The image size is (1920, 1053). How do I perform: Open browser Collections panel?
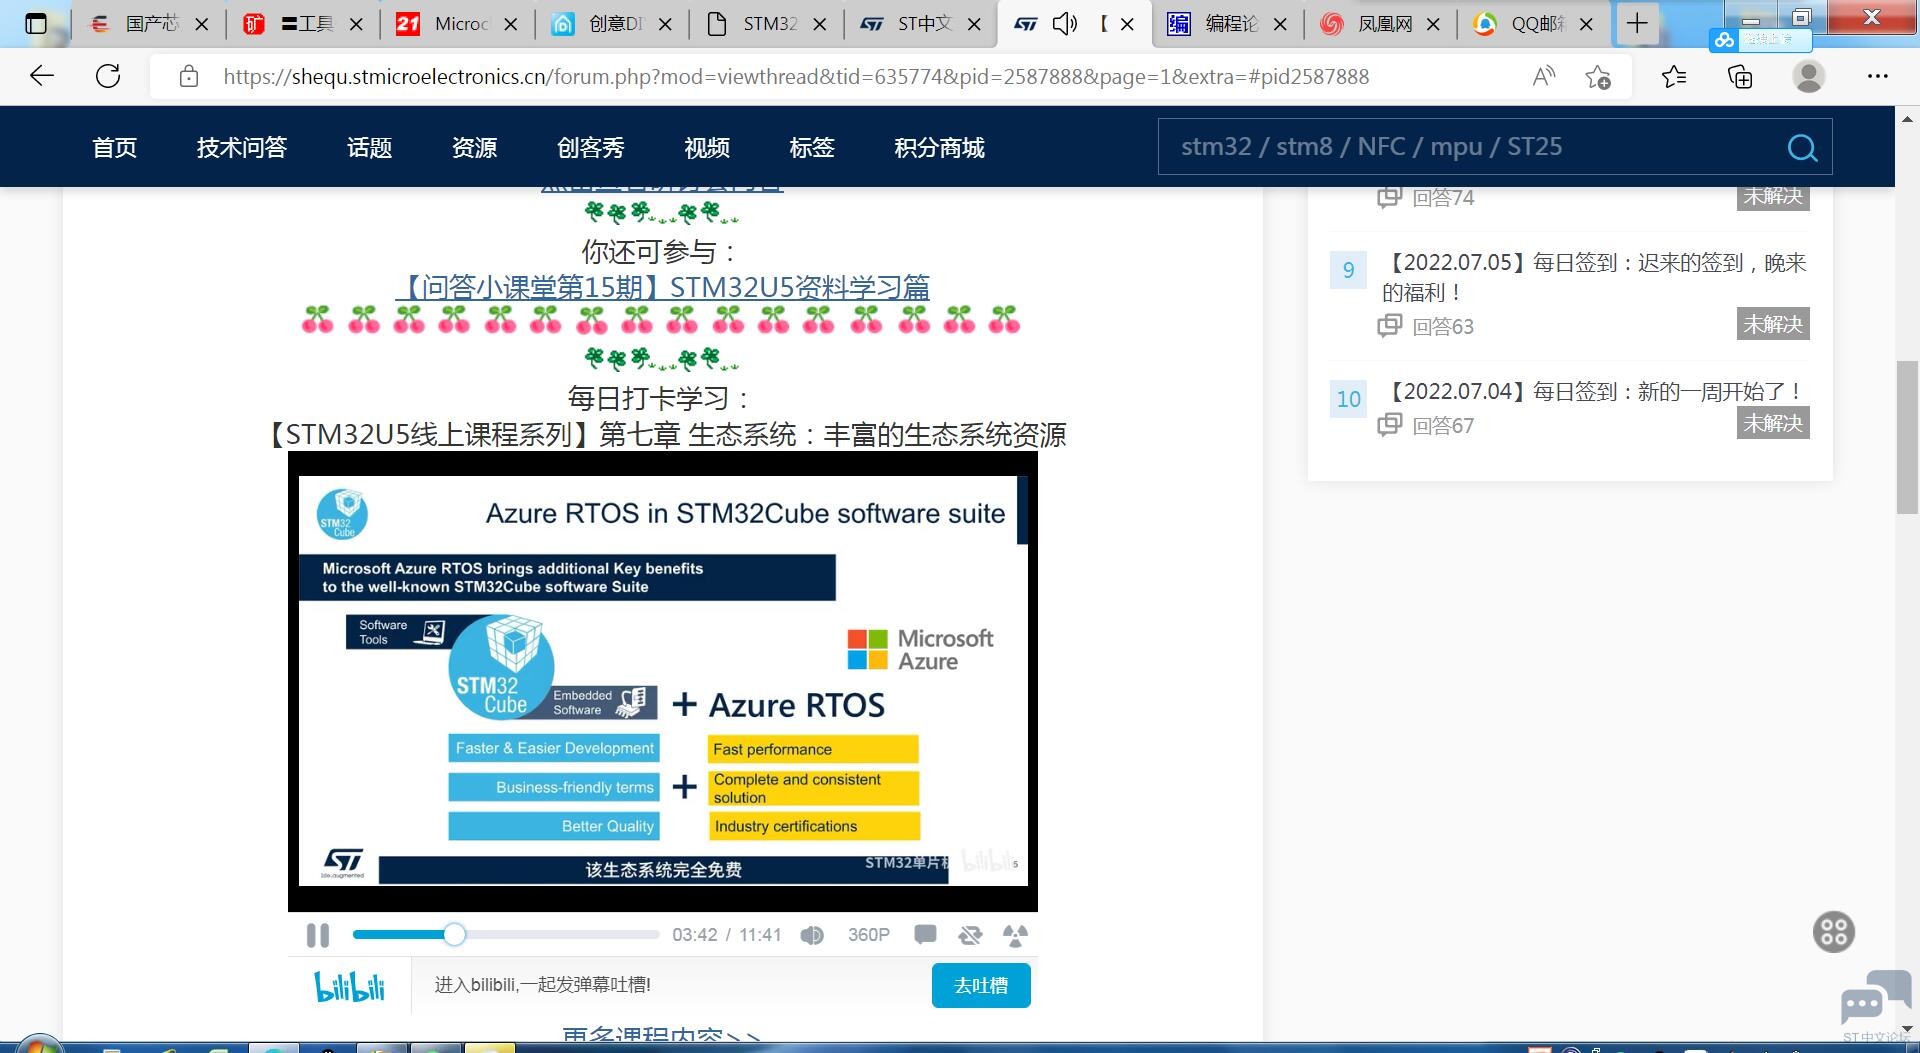[x=1740, y=77]
